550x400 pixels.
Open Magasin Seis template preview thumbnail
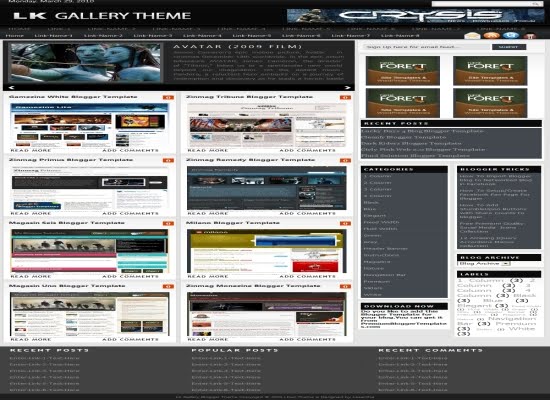click(89, 251)
